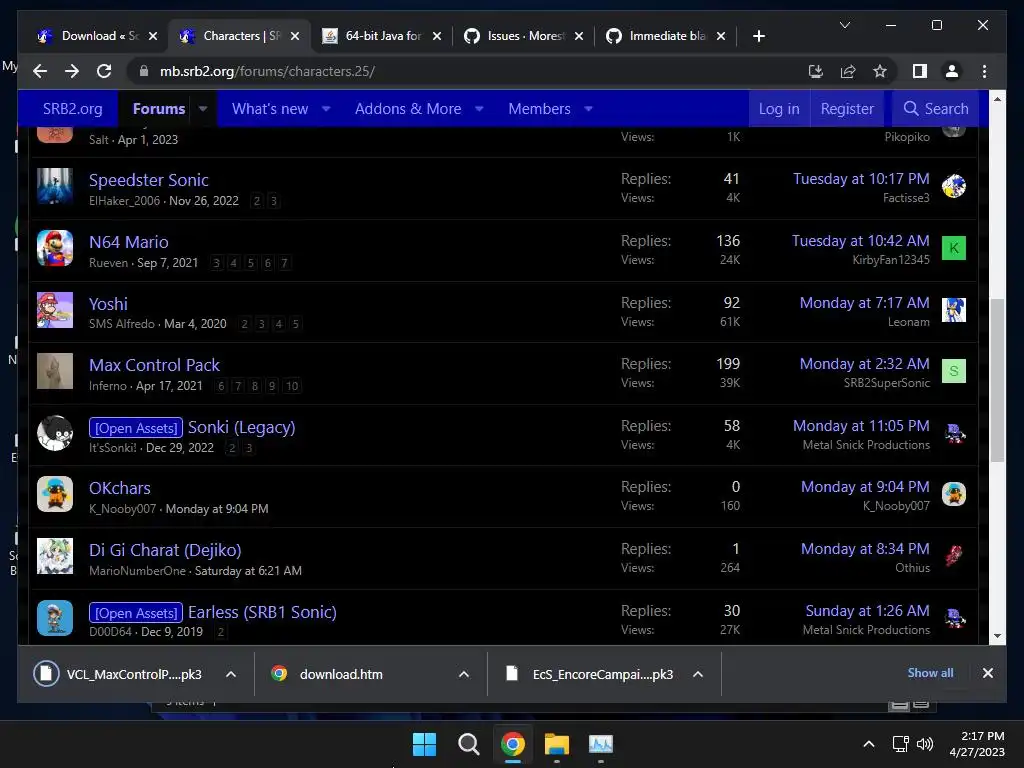Open the forum Search
This screenshot has width=1024, height=768.
pos(935,108)
